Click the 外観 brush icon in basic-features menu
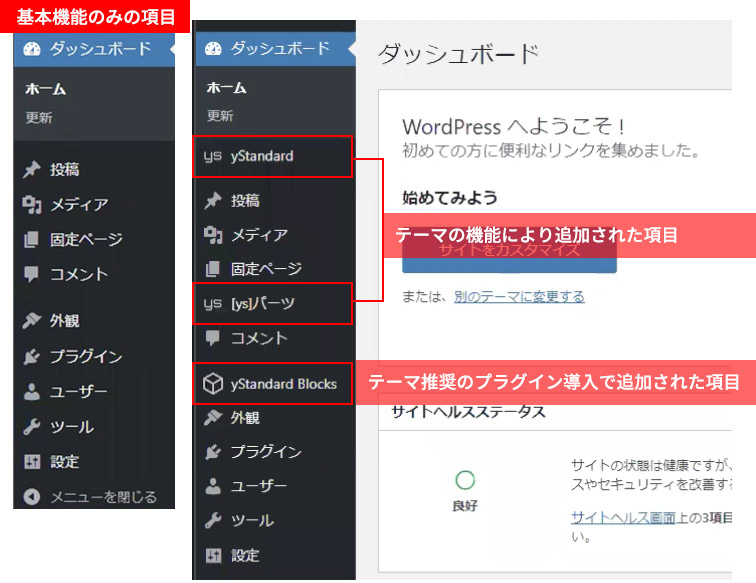 [32, 321]
